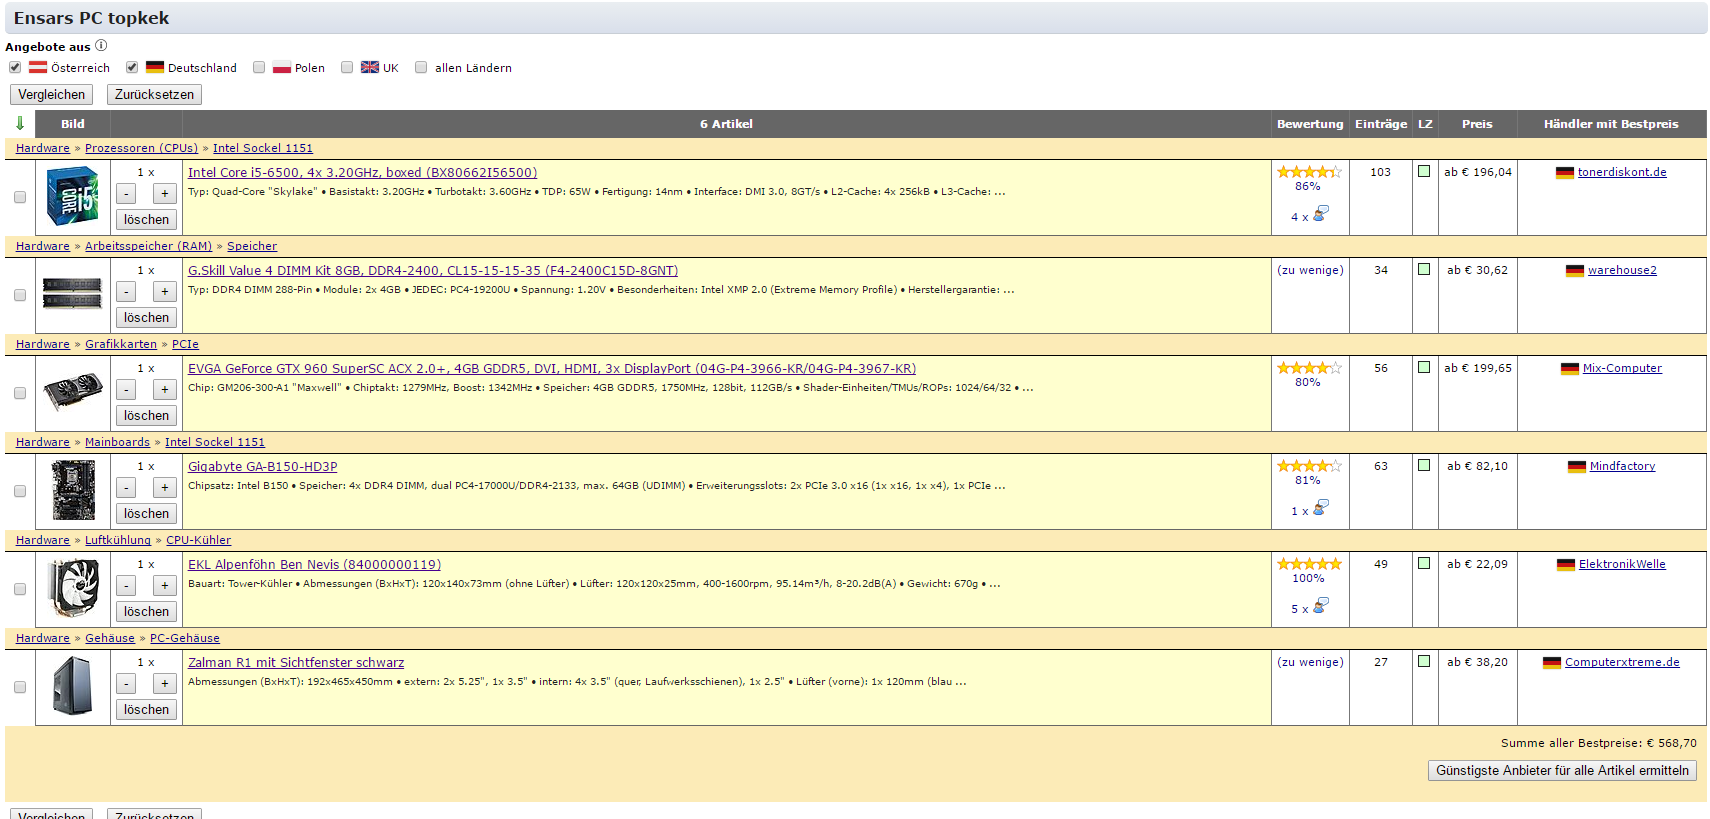Screen dimensions: 1710x819
Task: Click the German flag next to Deutschland filter
Action: click(155, 67)
